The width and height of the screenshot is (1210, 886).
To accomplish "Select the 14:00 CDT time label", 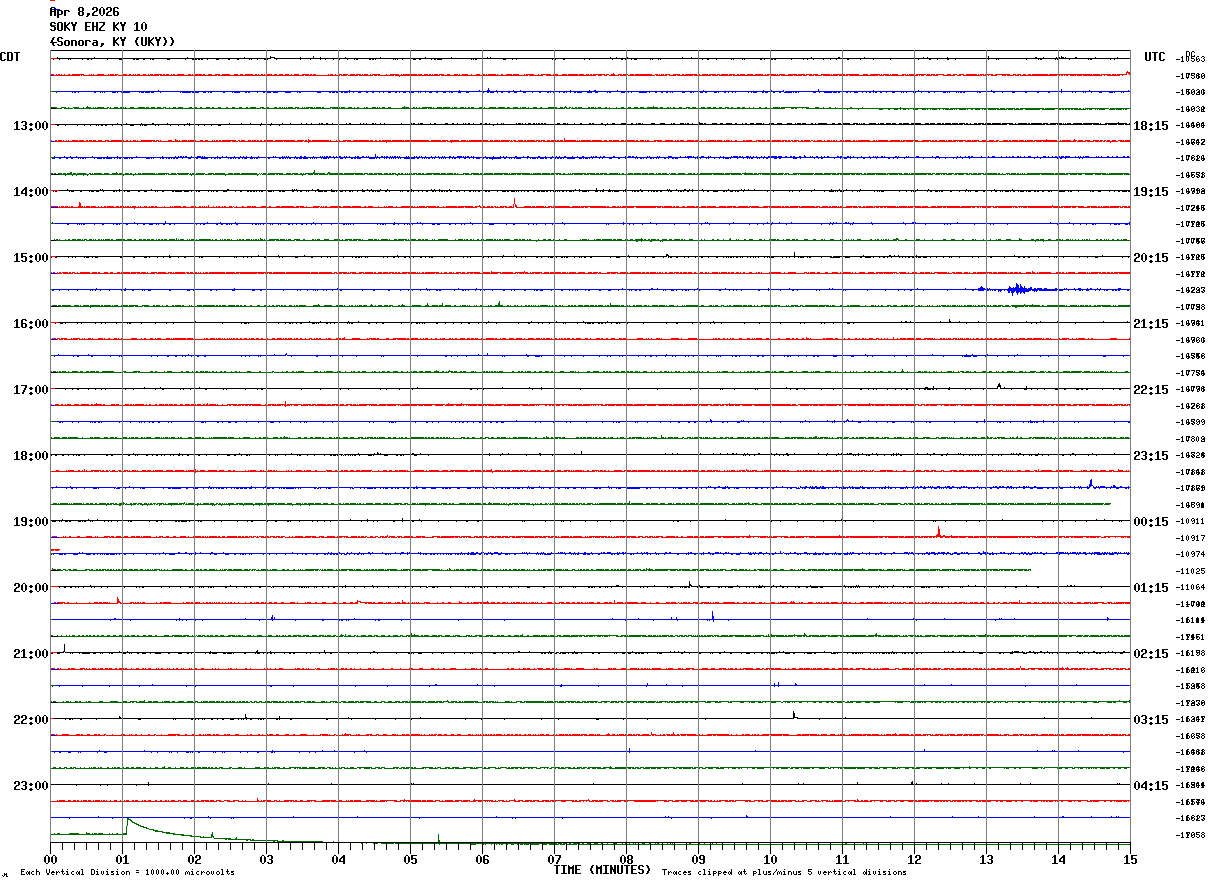I will [x=30, y=192].
